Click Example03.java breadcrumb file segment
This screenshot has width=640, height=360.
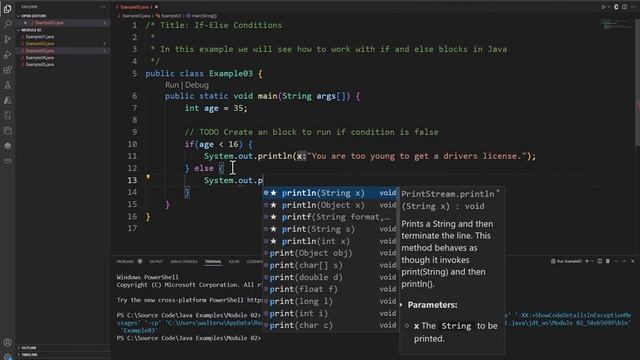pos(136,16)
